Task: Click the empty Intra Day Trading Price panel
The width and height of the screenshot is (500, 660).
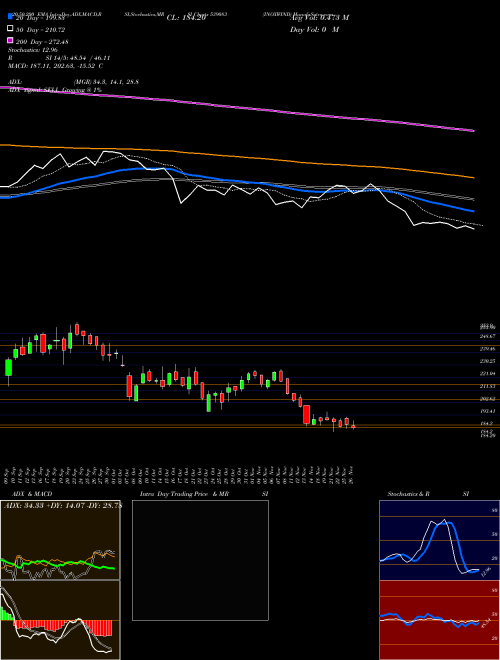Action: pyautogui.click(x=200, y=560)
